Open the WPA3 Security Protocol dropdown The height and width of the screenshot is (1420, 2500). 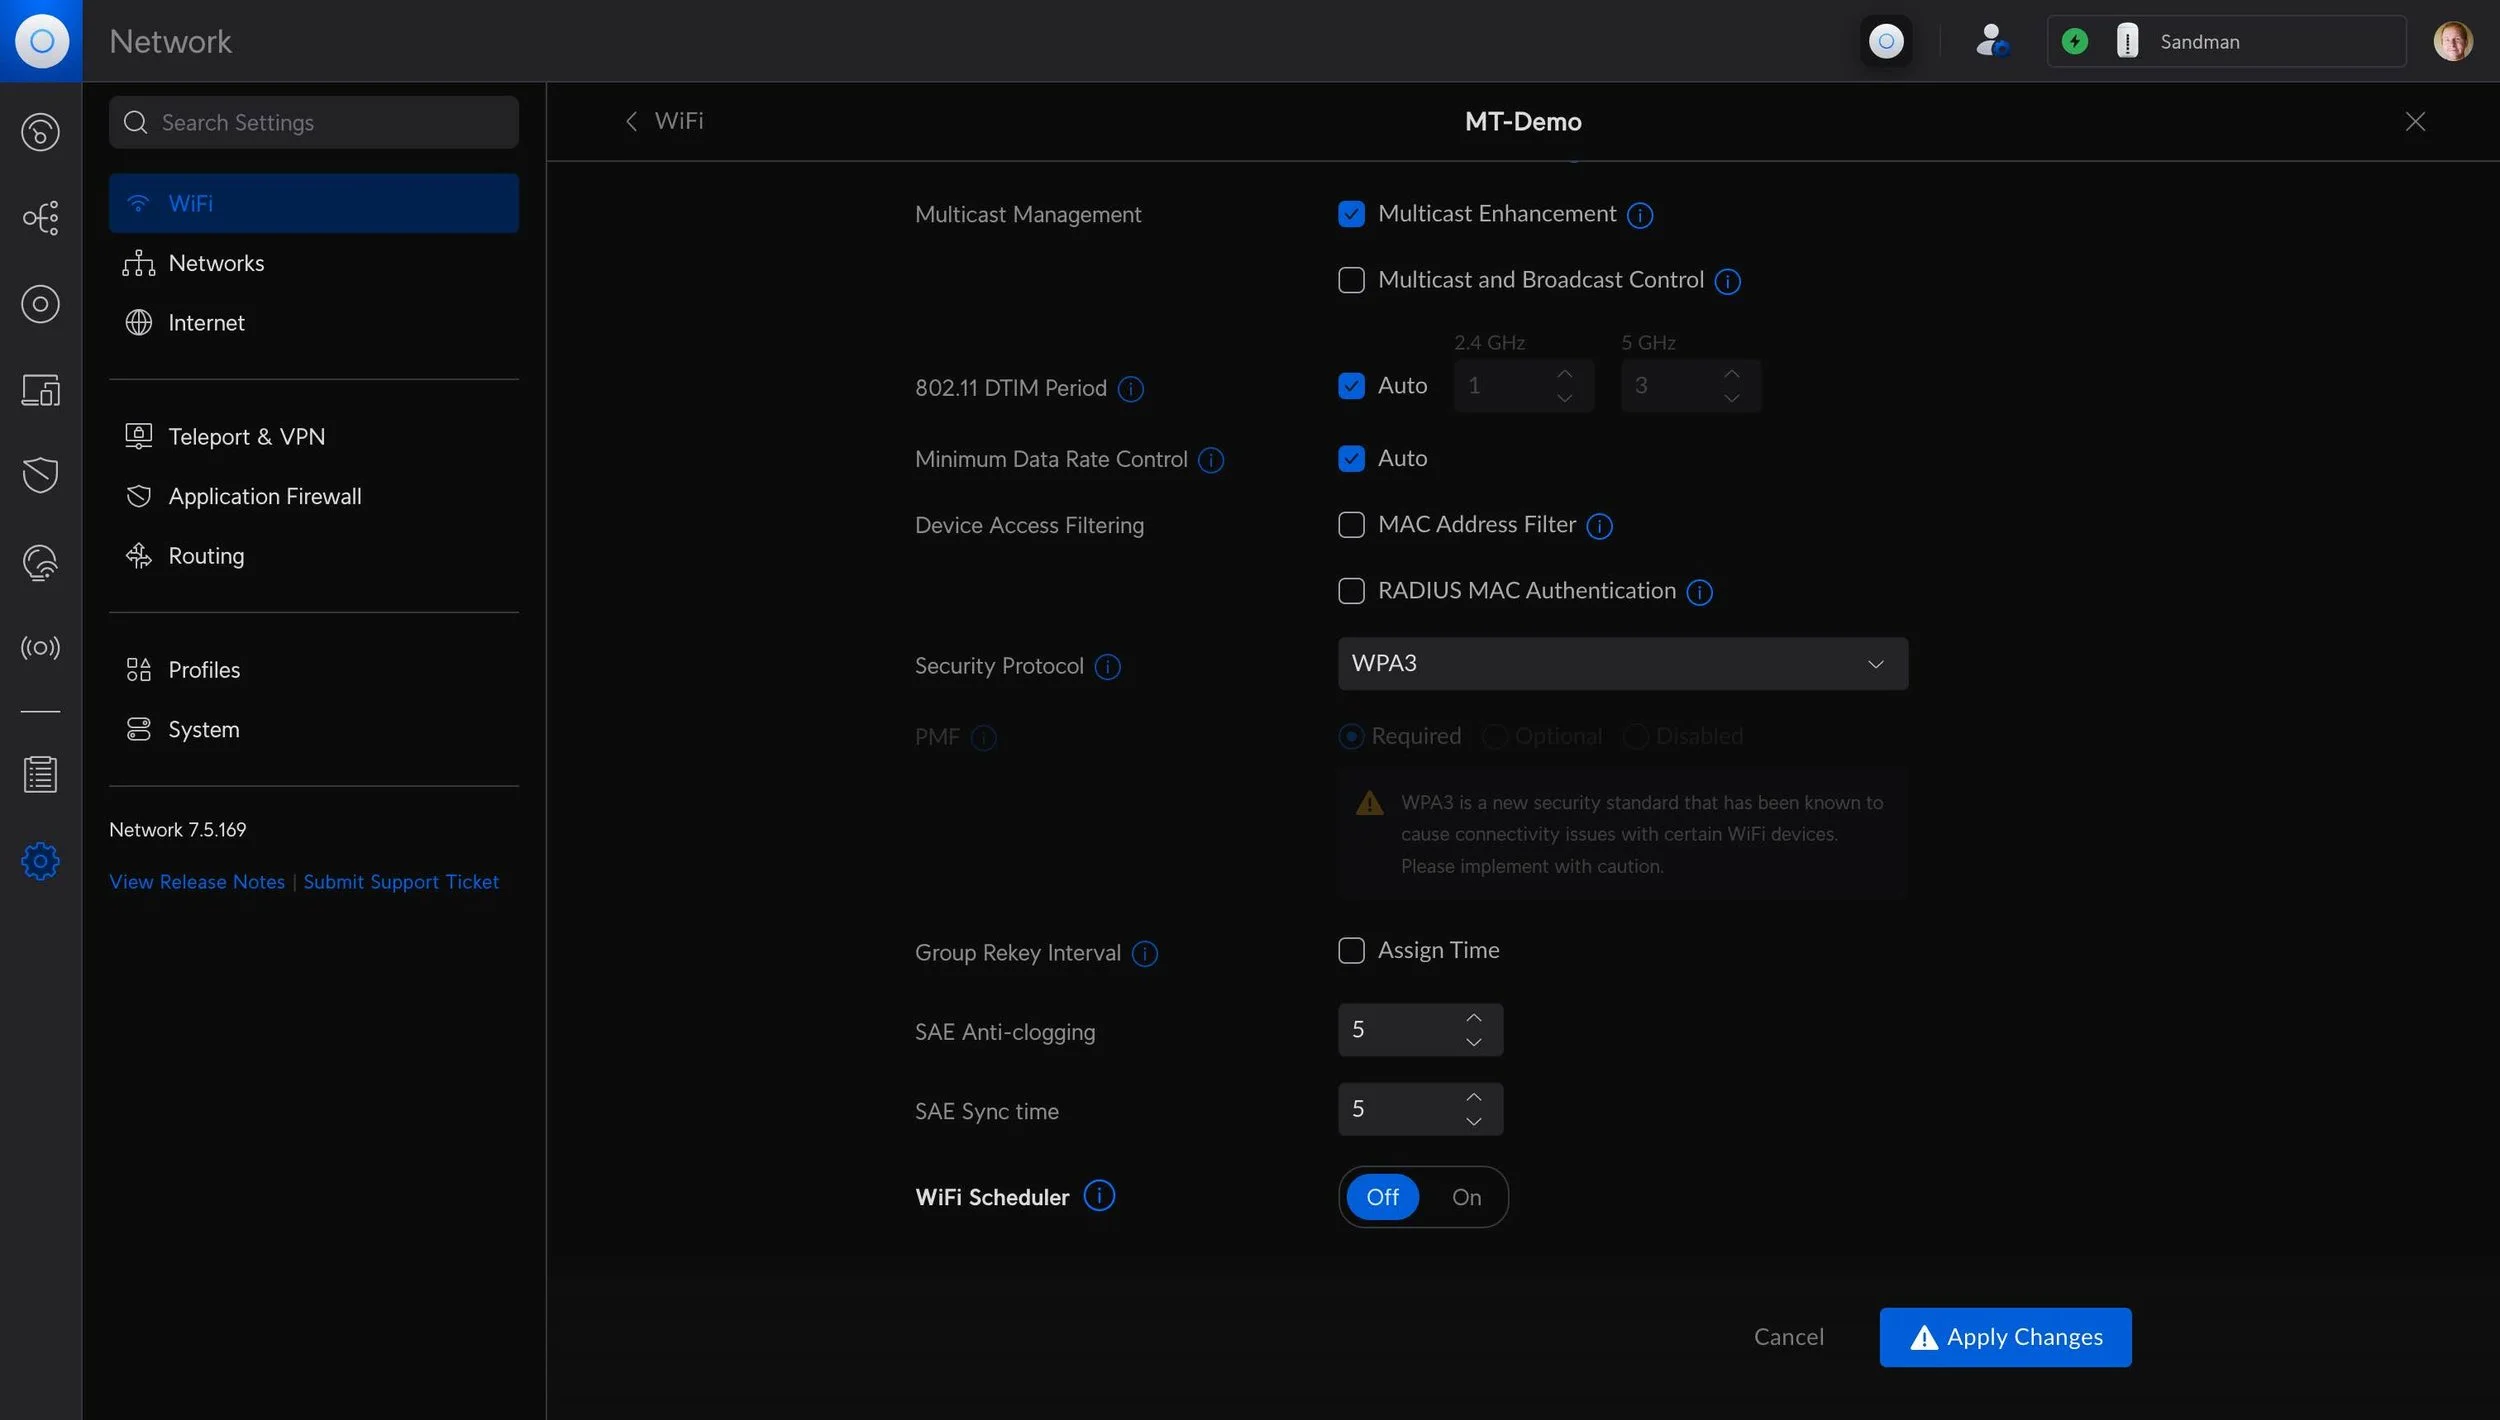coord(1620,662)
